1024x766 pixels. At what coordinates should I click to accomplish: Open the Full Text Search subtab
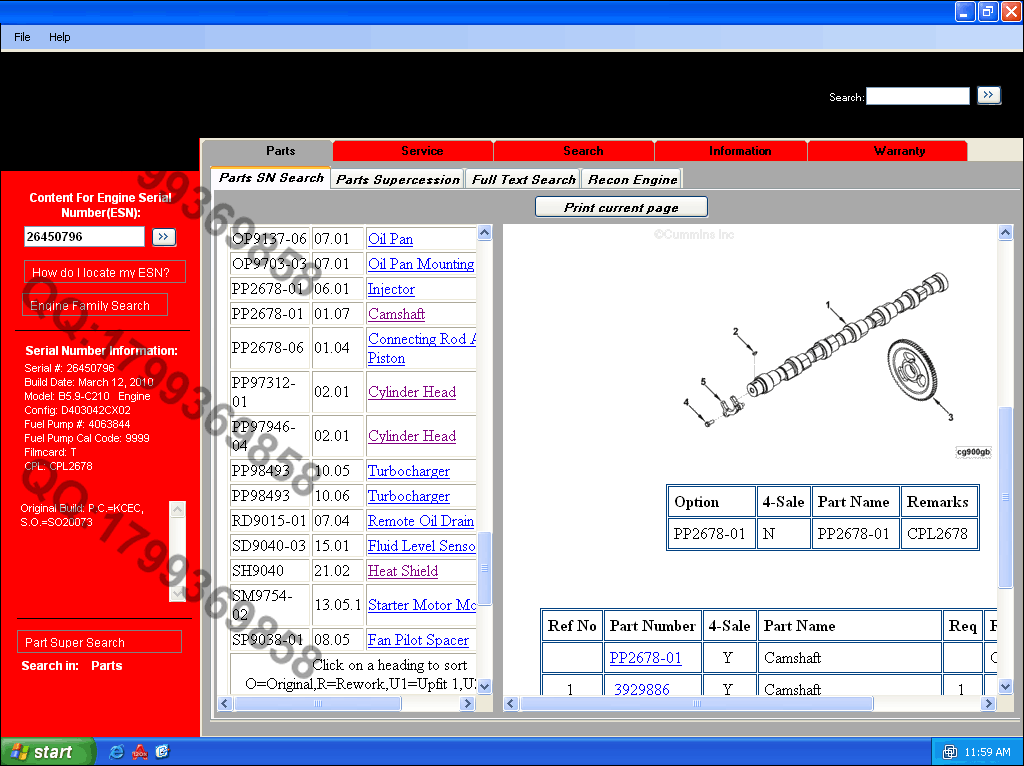(523, 179)
